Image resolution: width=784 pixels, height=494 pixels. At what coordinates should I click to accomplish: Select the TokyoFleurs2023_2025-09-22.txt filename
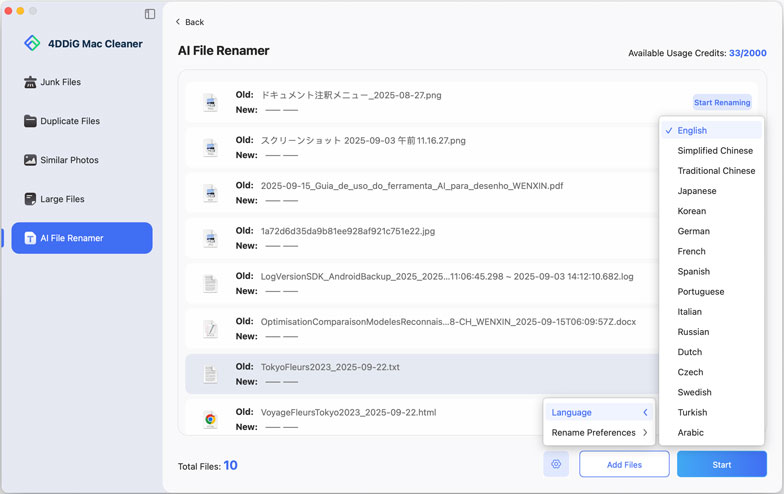click(x=330, y=367)
